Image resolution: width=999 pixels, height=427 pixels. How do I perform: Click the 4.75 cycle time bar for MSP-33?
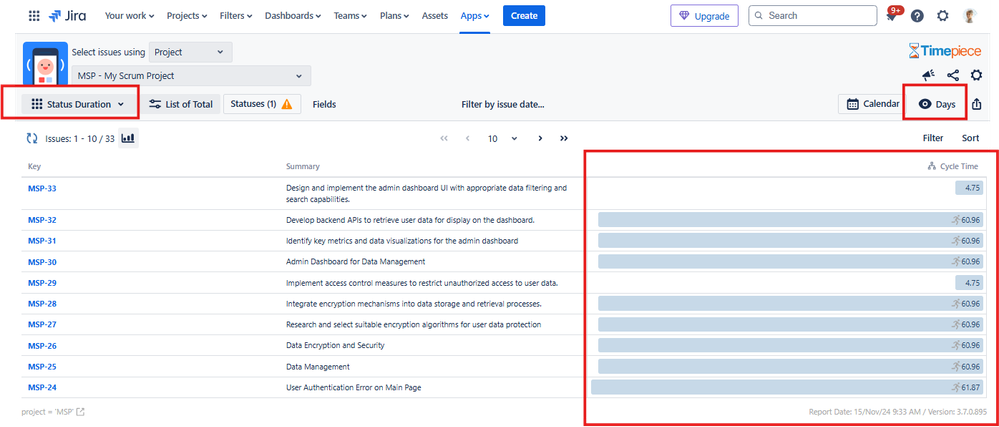tap(969, 188)
